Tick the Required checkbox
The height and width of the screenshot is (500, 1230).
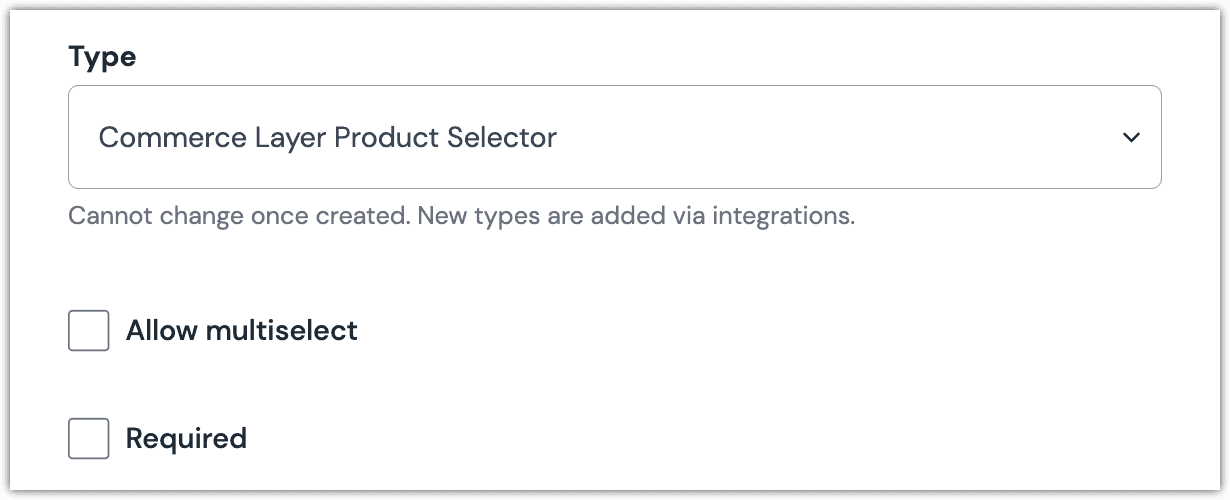pos(89,439)
